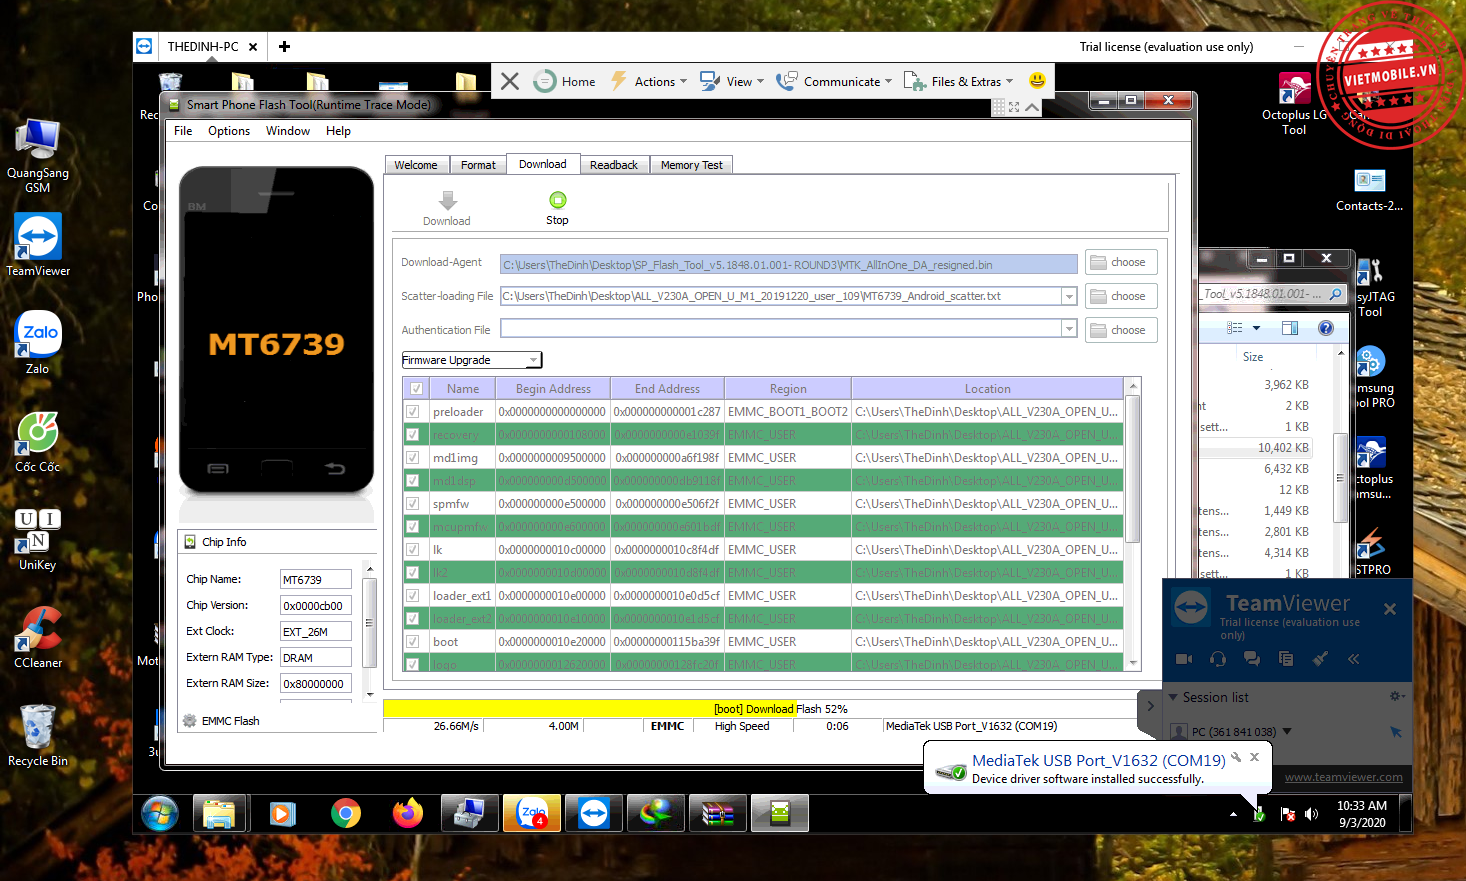End session with the X icon in TeamViewer toolbar

510,81
